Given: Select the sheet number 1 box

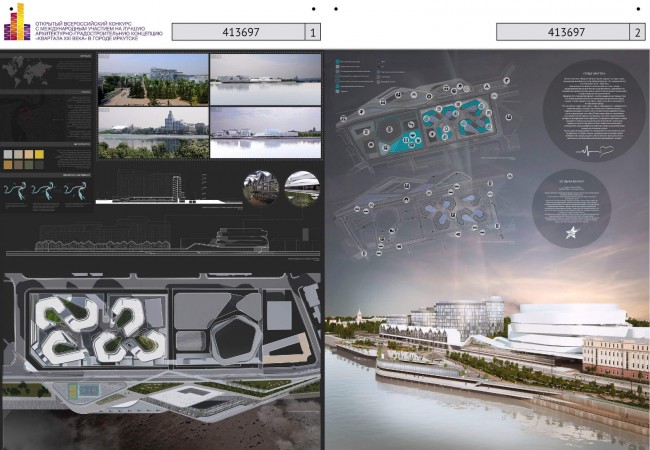Looking at the screenshot, I should [313, 32].
